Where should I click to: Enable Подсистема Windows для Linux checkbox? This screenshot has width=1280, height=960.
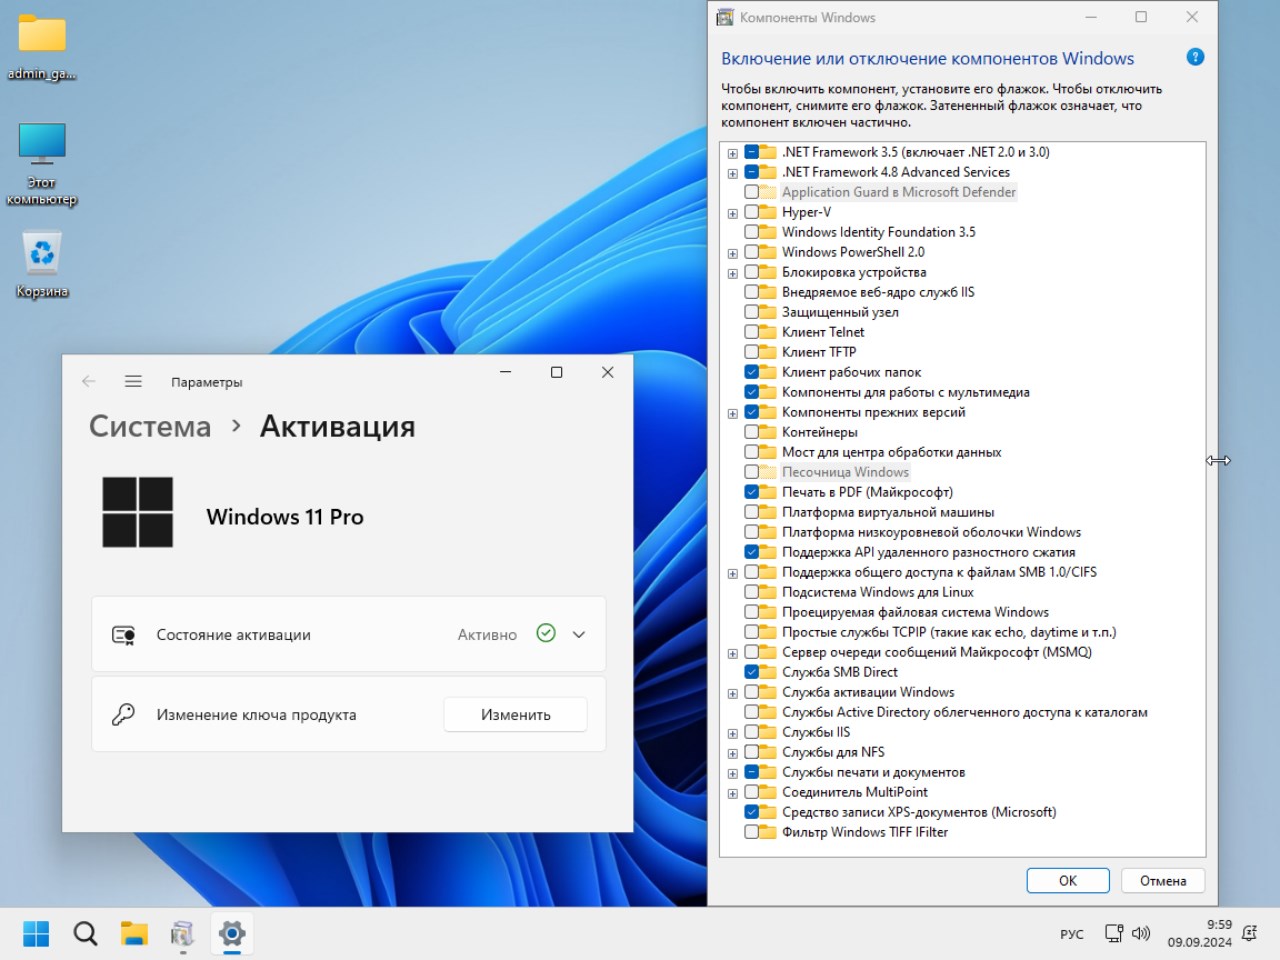[x=752, y=592]
